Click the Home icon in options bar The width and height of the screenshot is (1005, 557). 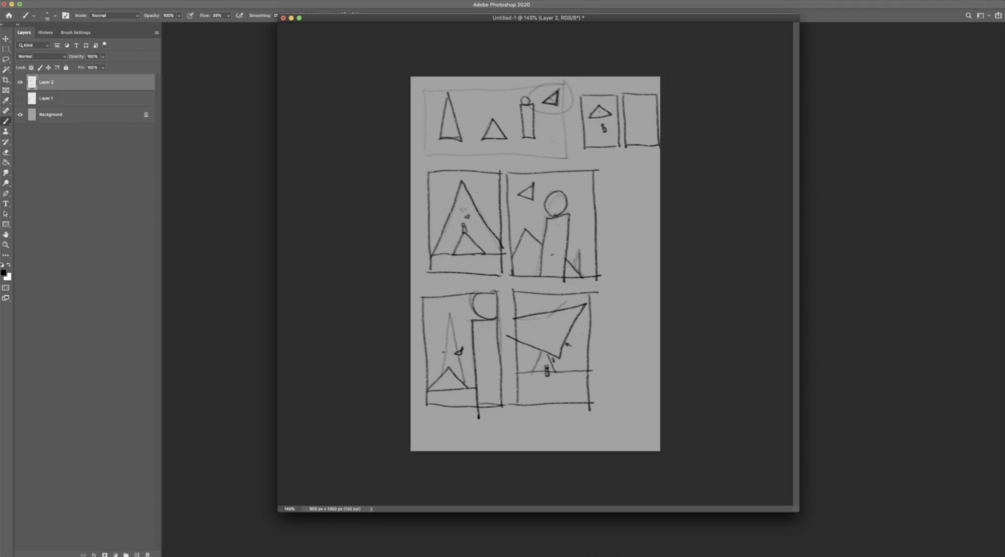tap(9, 15)
